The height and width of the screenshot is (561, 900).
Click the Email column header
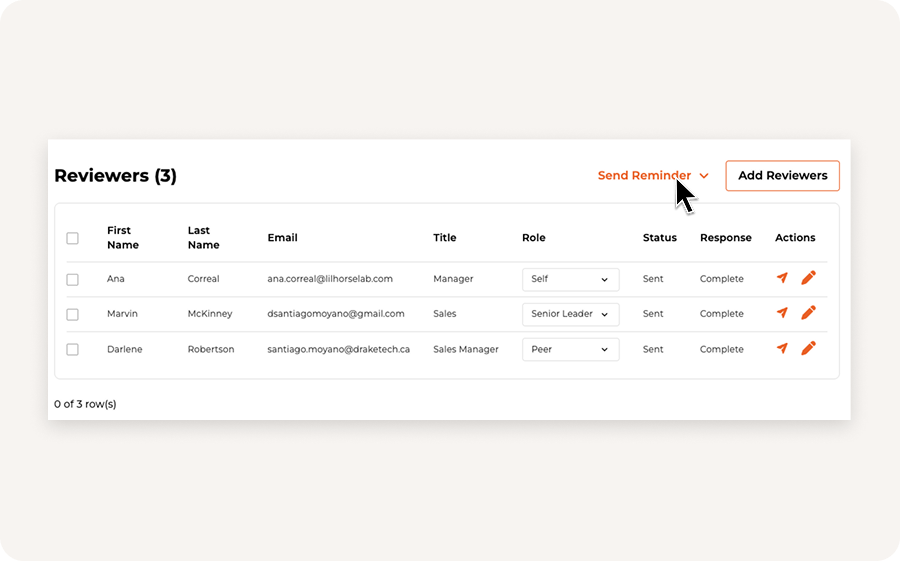tap(282, 238)
